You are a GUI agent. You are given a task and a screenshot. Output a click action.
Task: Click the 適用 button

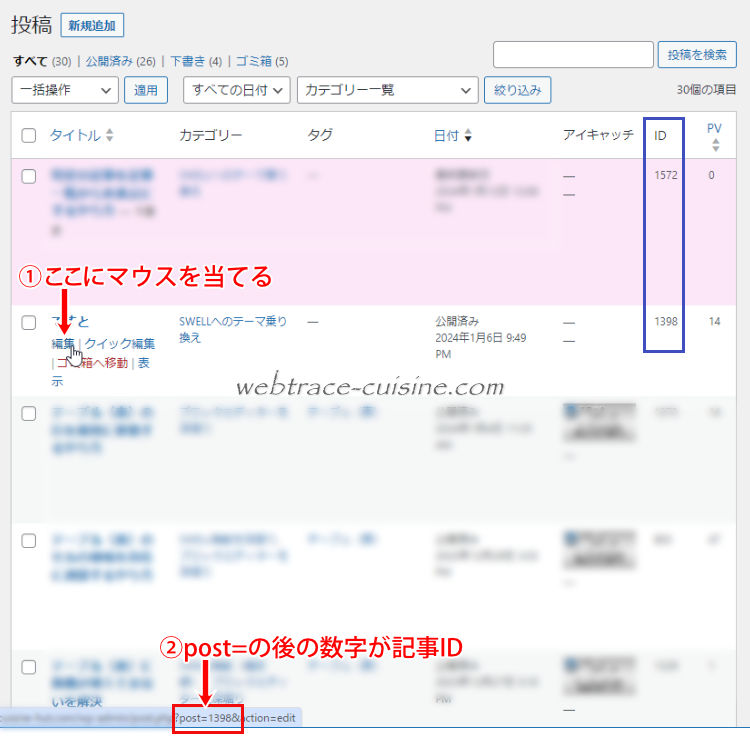coord(146,90)
